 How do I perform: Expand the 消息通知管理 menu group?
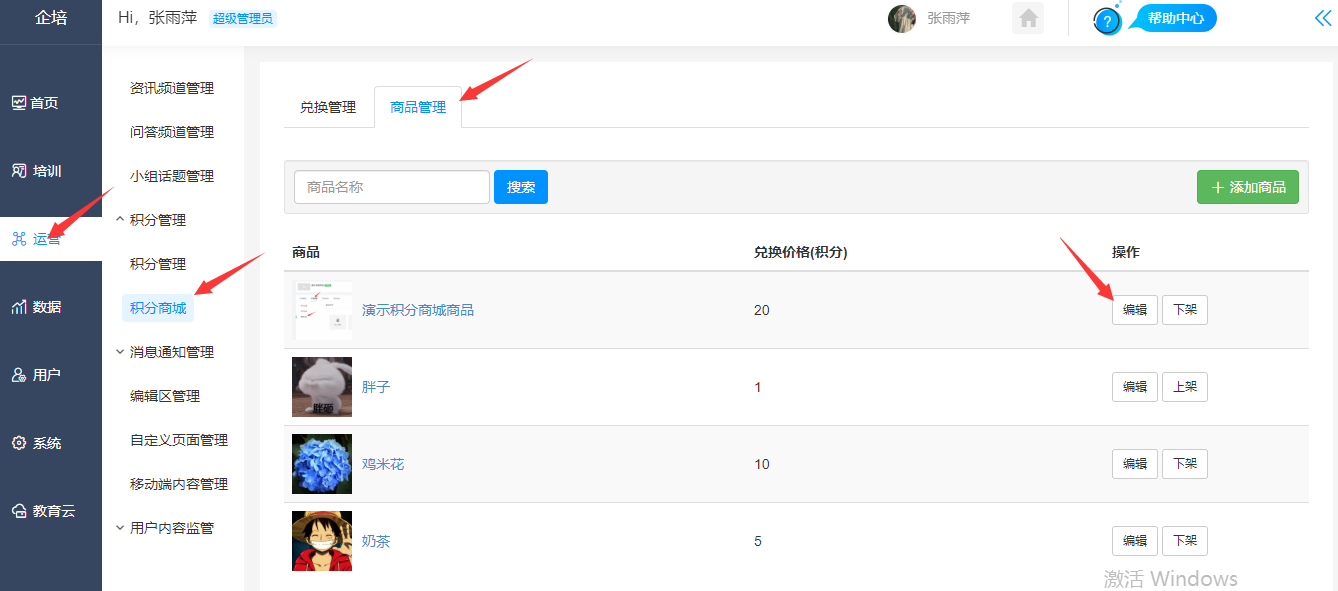pos(171,352)
